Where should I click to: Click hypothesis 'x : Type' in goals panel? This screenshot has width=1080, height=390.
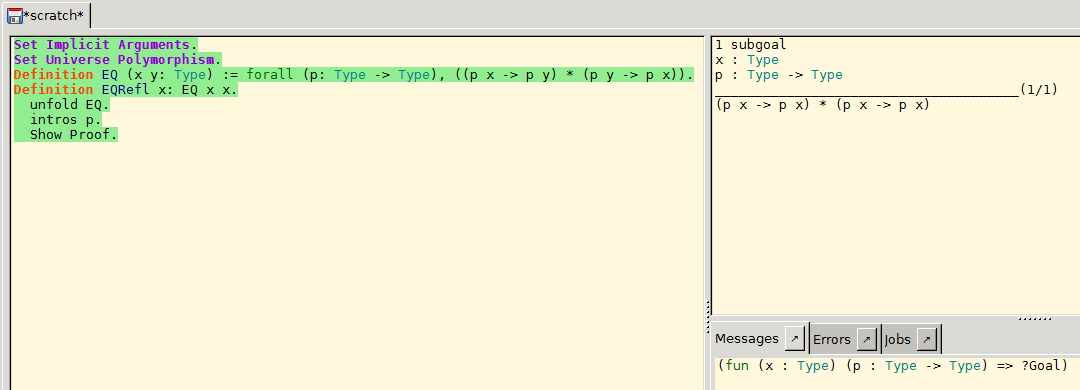point(747,60)
